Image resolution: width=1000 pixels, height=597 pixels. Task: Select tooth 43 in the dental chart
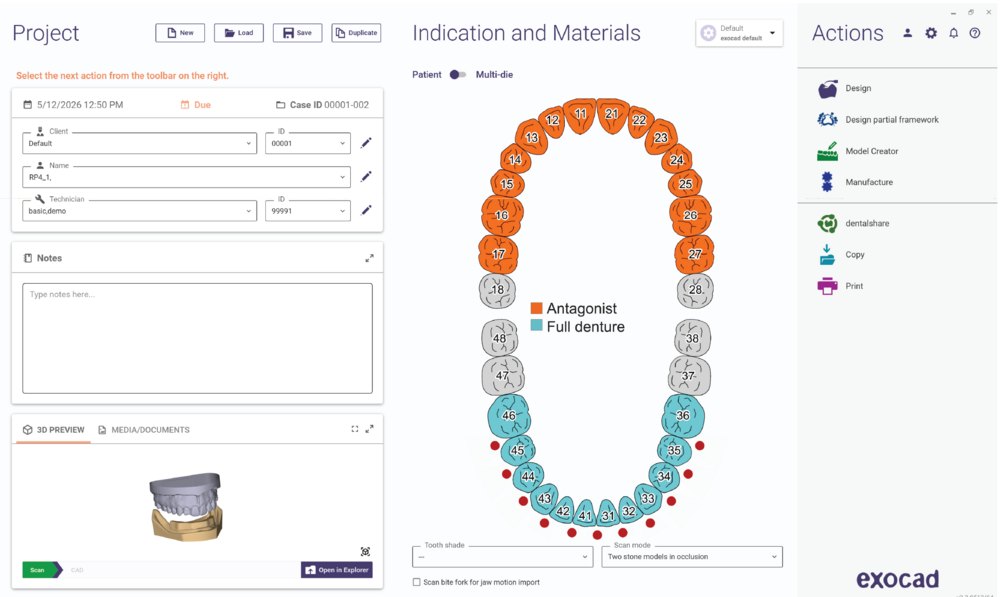tap(545, 498)
